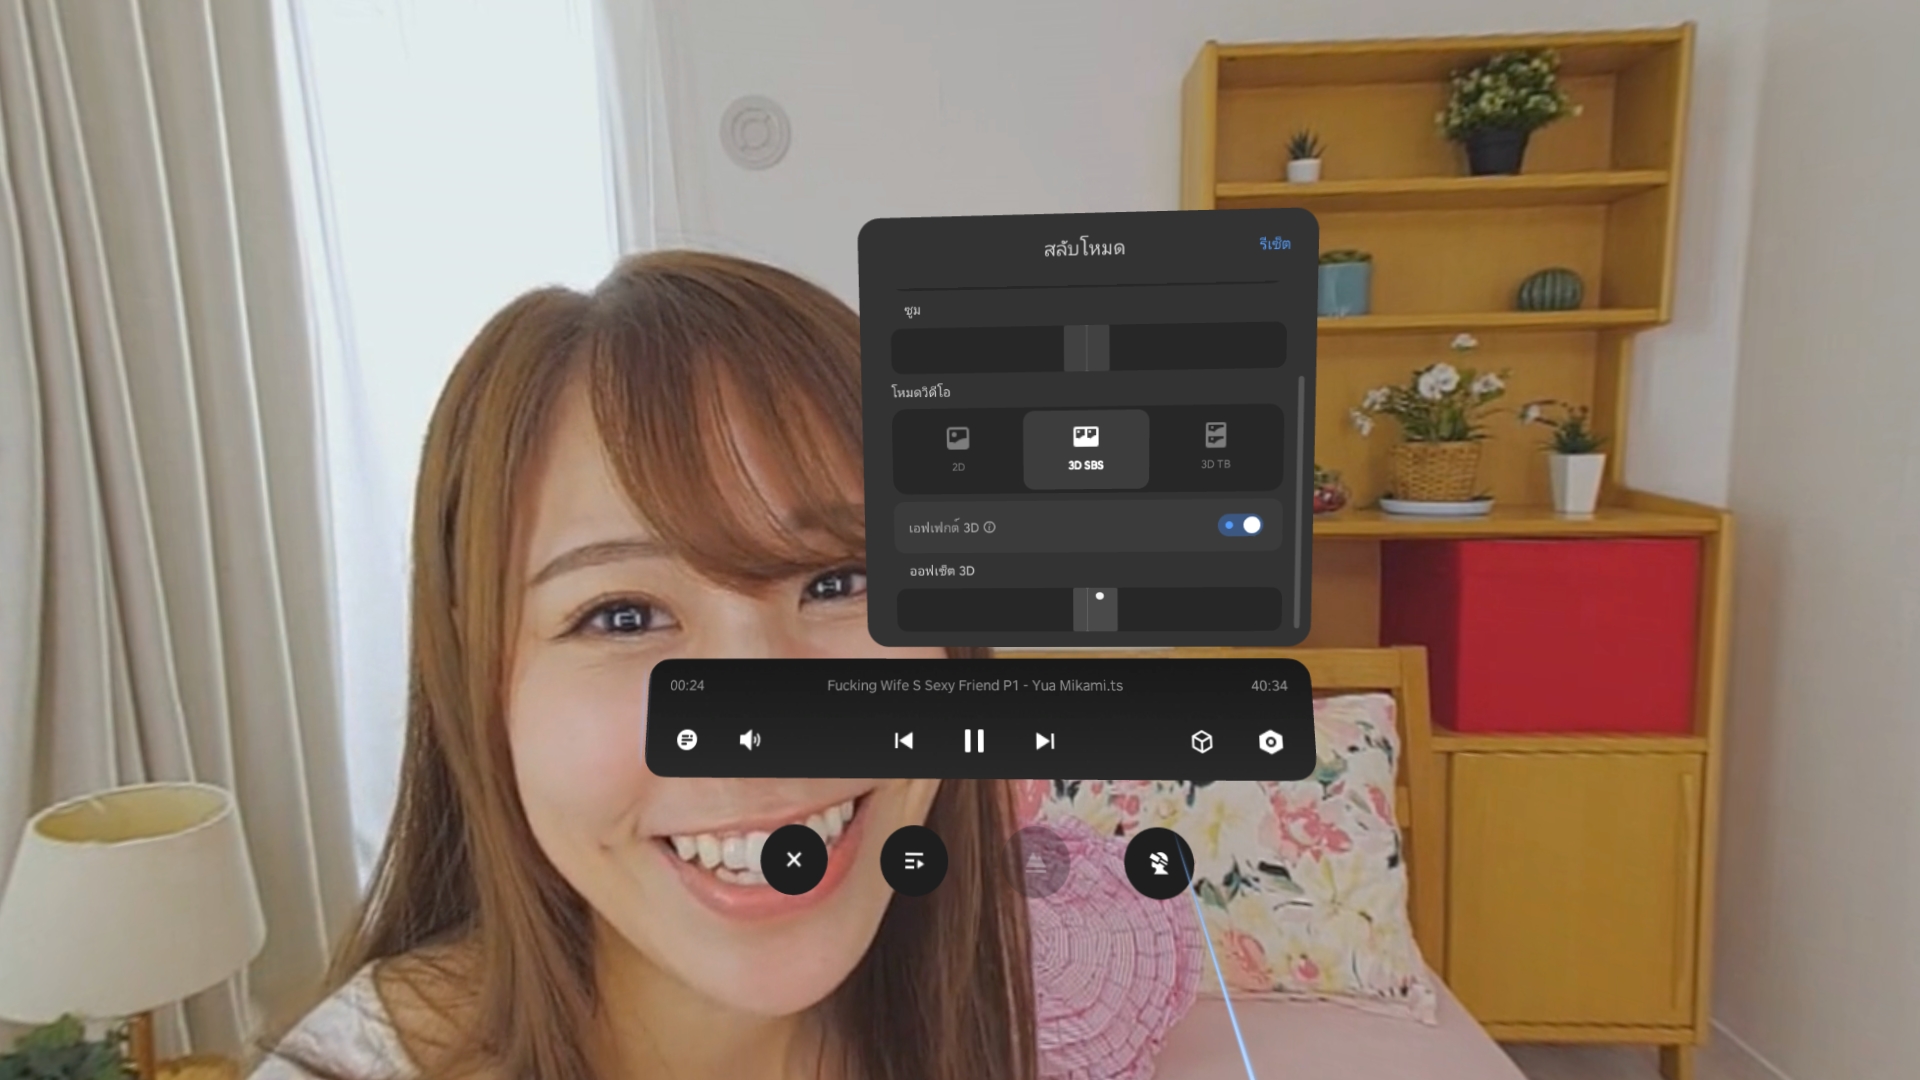Screen dimensions: 1920x1080
Task: Click the greyed eject icon at bottom
Action: tap(1037, 862)
